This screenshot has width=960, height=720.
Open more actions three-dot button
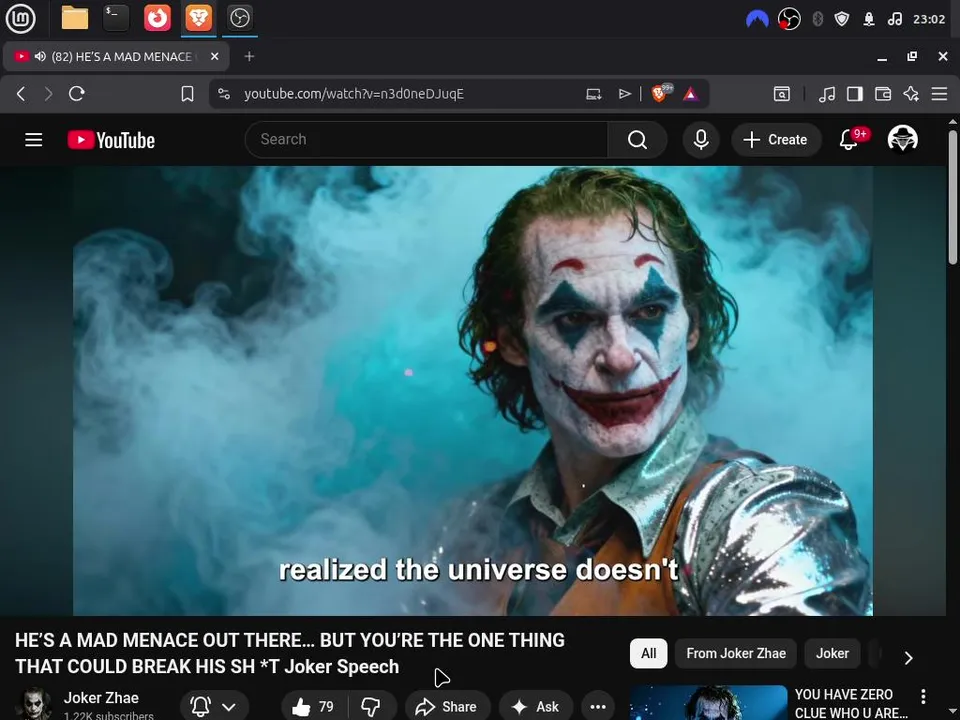(x=598, y=707)
